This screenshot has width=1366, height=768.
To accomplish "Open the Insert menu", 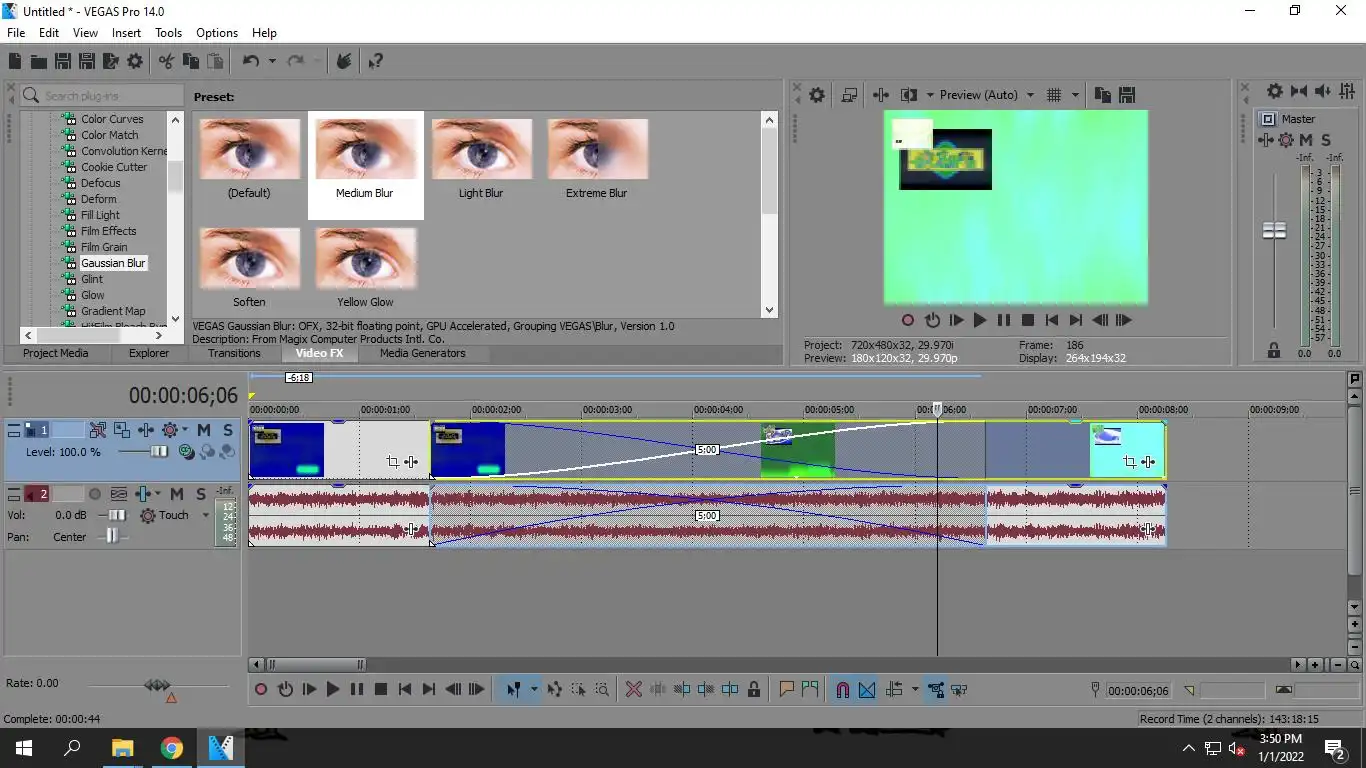I will coord(126,33).
